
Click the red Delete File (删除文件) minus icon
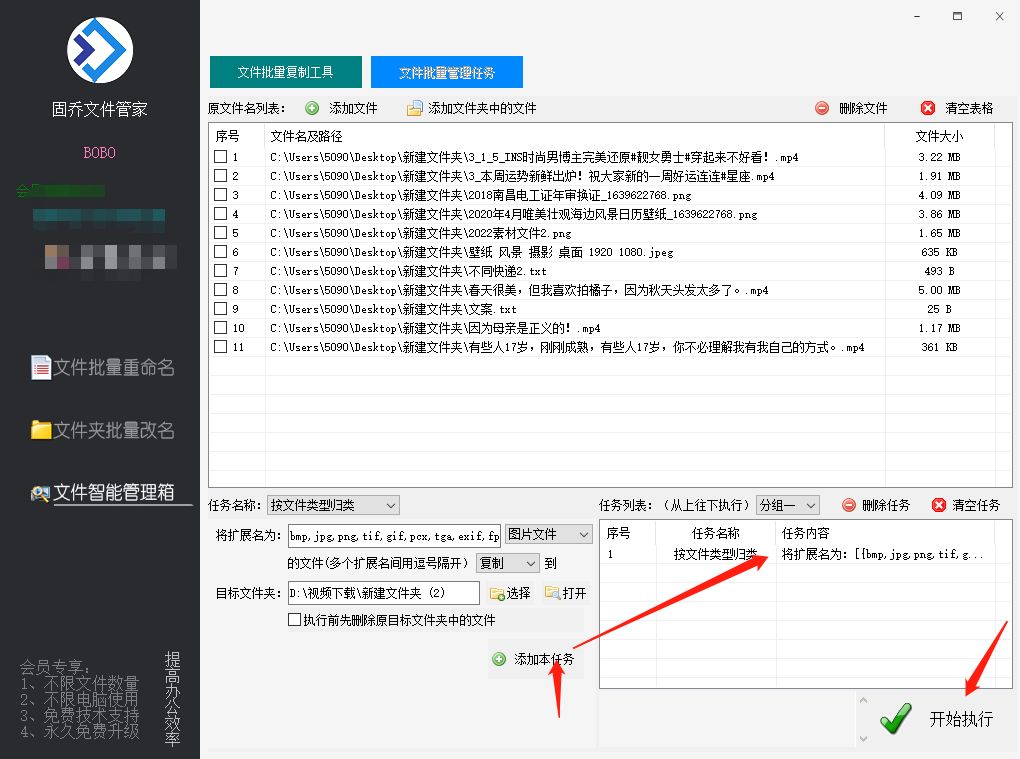point(822,109)
